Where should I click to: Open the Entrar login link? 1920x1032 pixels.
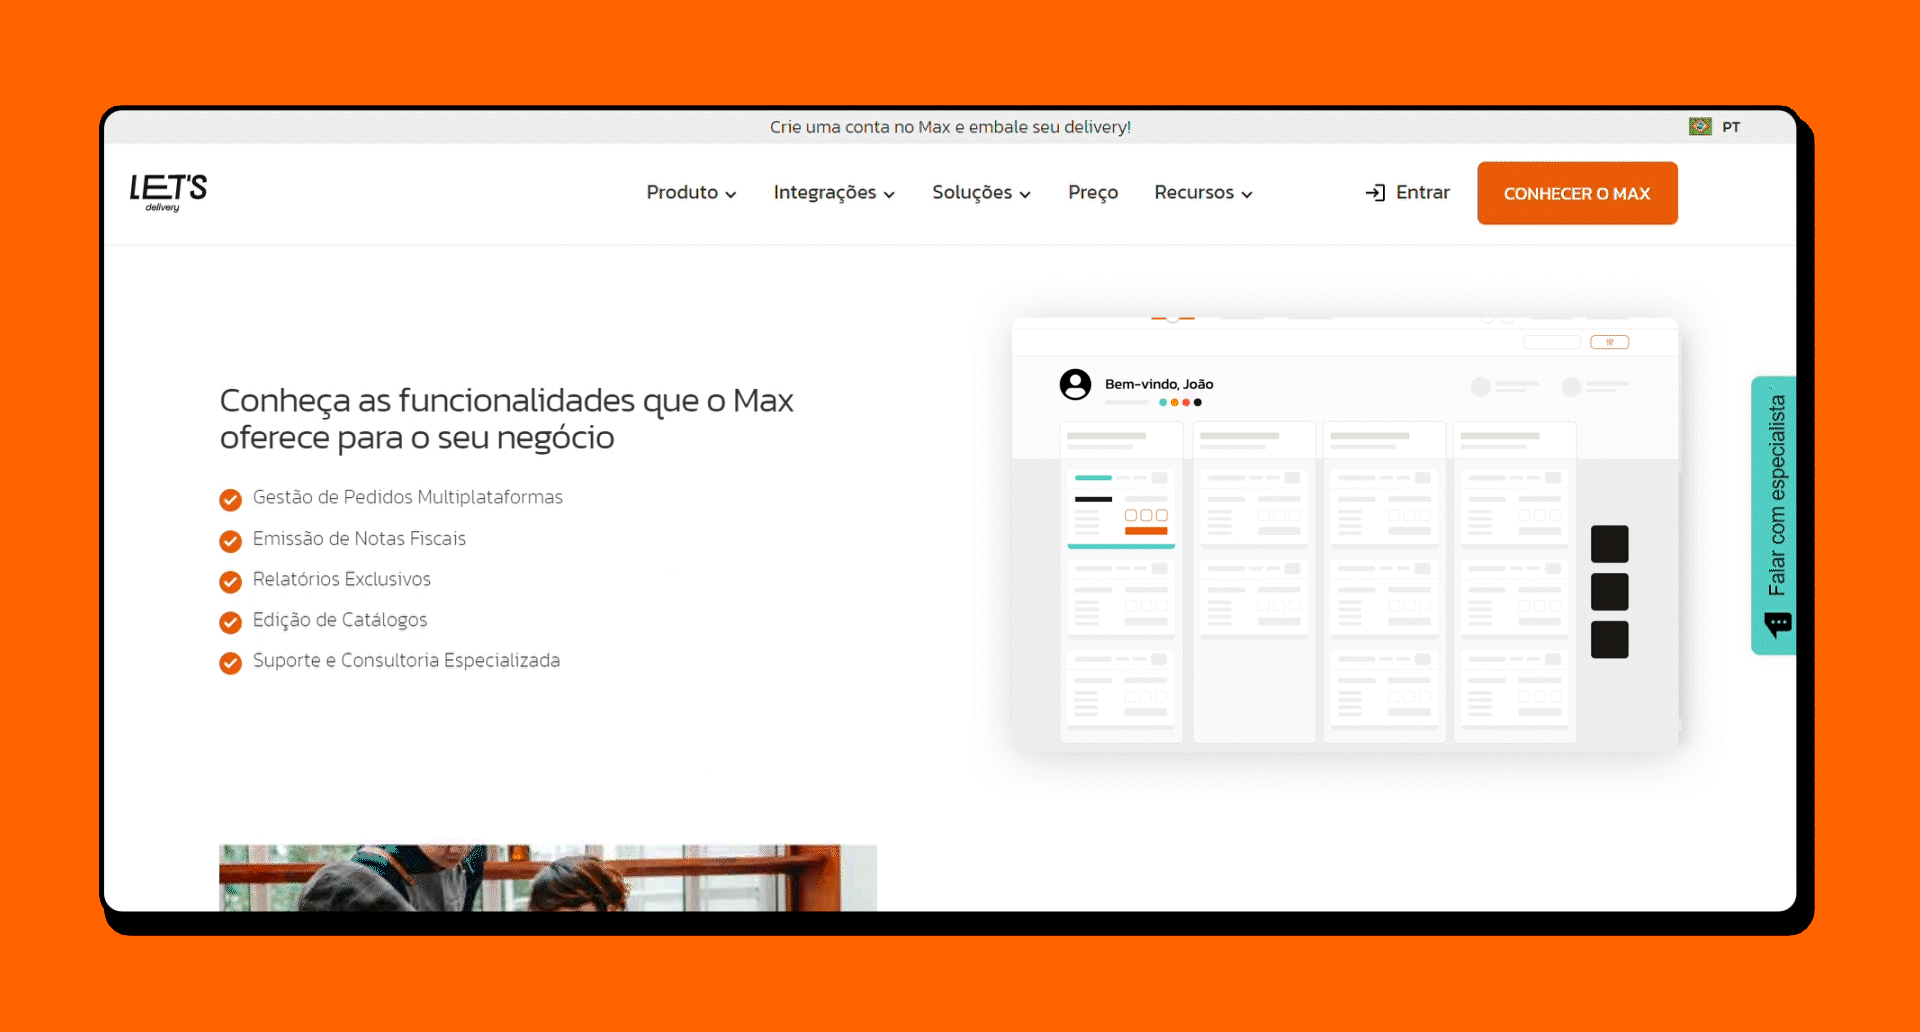coord(1422,192)
